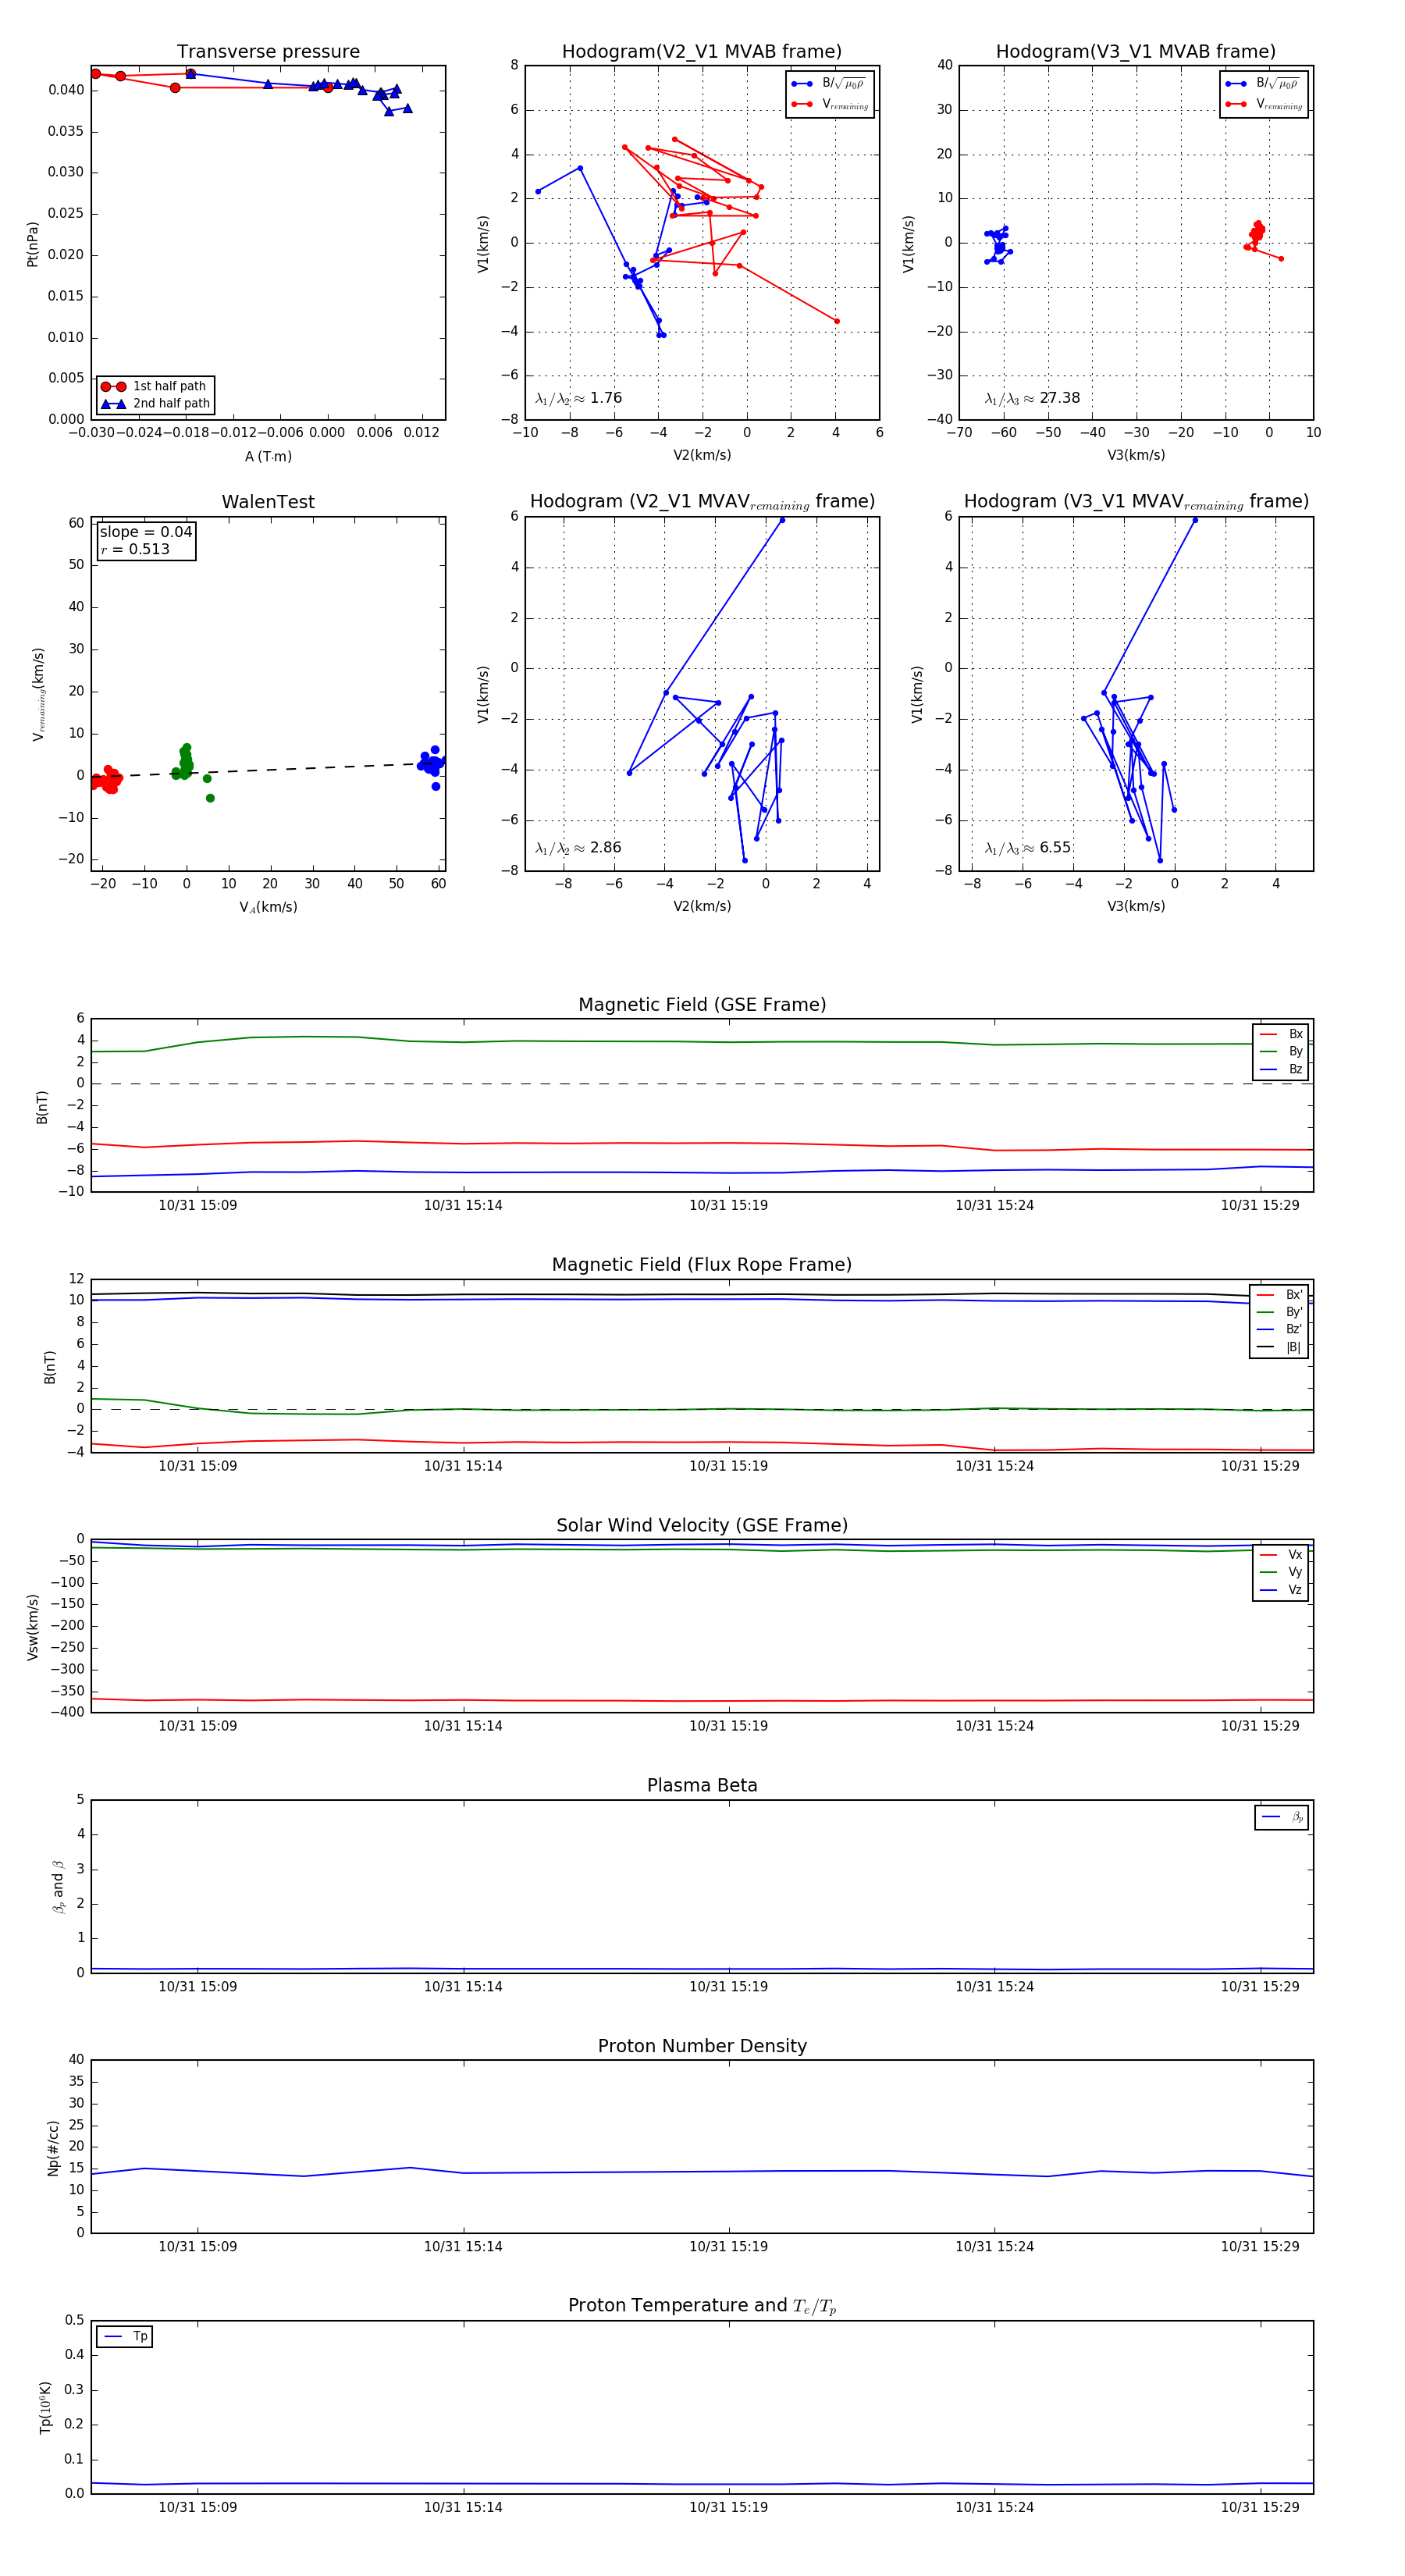
Task: Select the 'Hodogram(V2_V1 MVAB frame)' title
Action: coord(701,51)
